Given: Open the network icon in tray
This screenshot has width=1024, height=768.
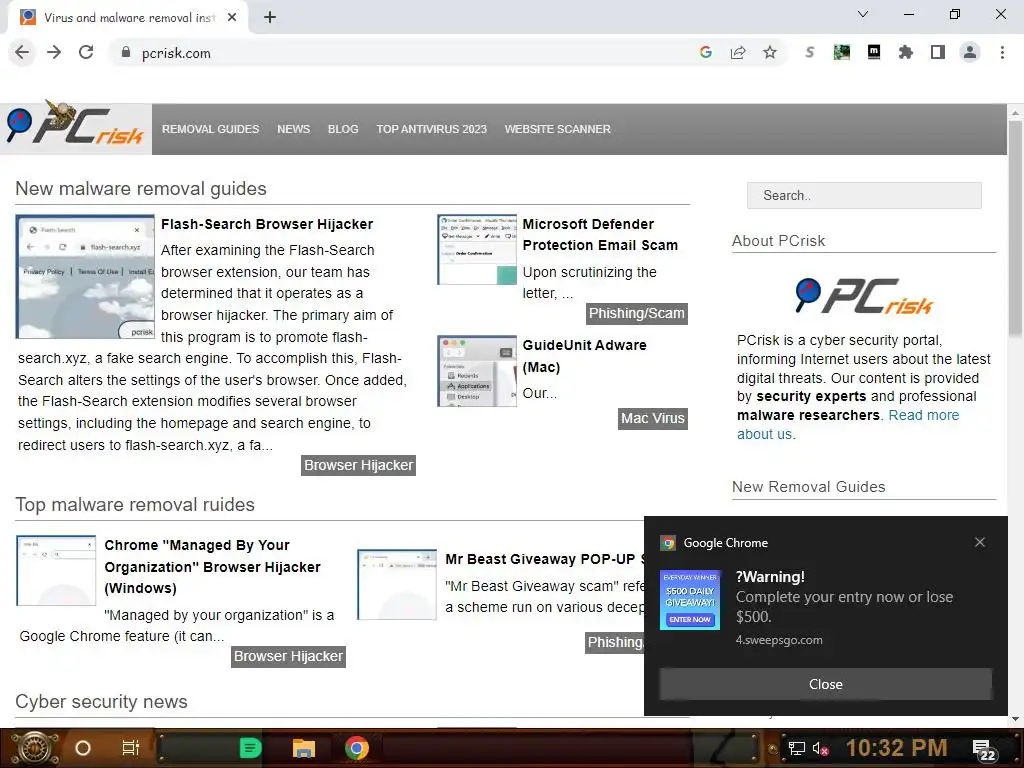Looking at the screenshot, I should click(797, 748).
